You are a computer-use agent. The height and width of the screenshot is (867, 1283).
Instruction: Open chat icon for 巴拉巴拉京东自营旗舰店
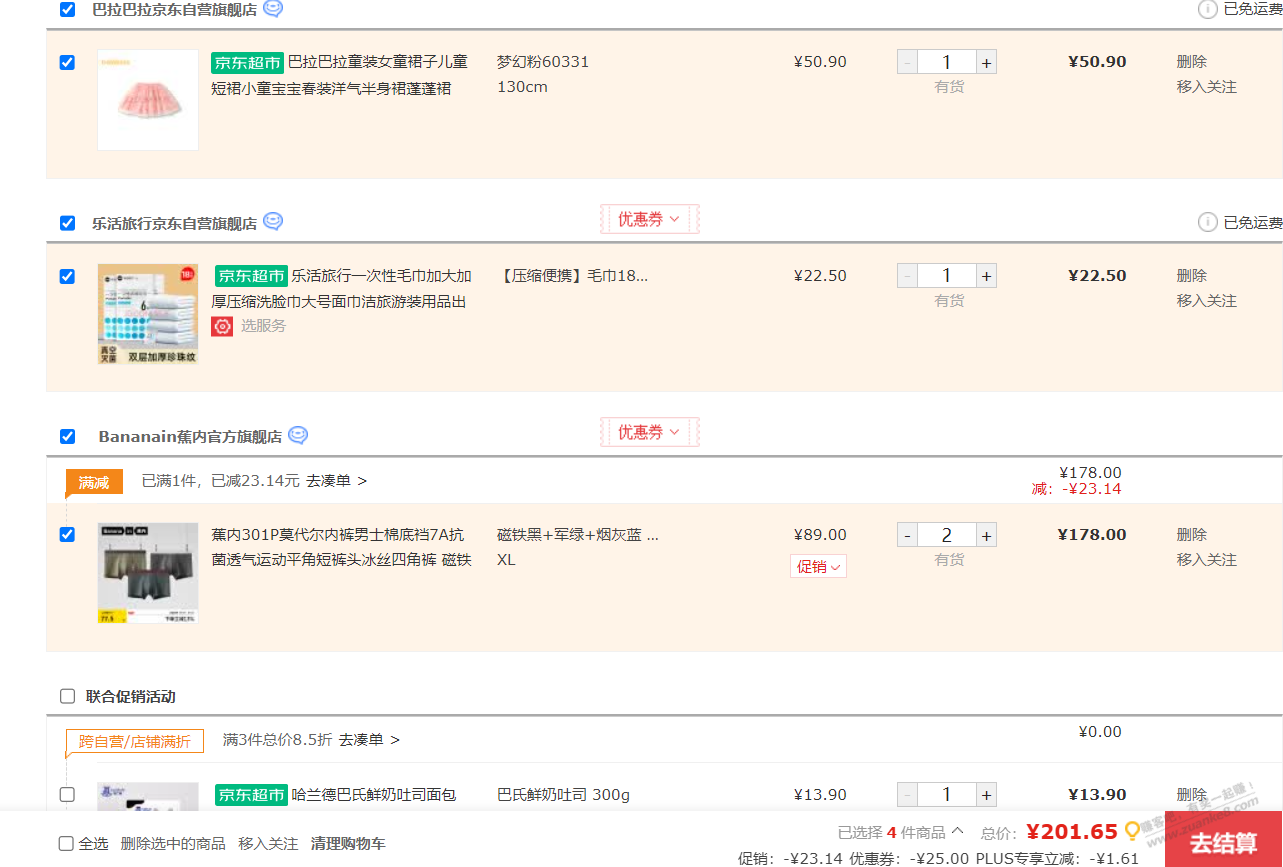[273, 9]
